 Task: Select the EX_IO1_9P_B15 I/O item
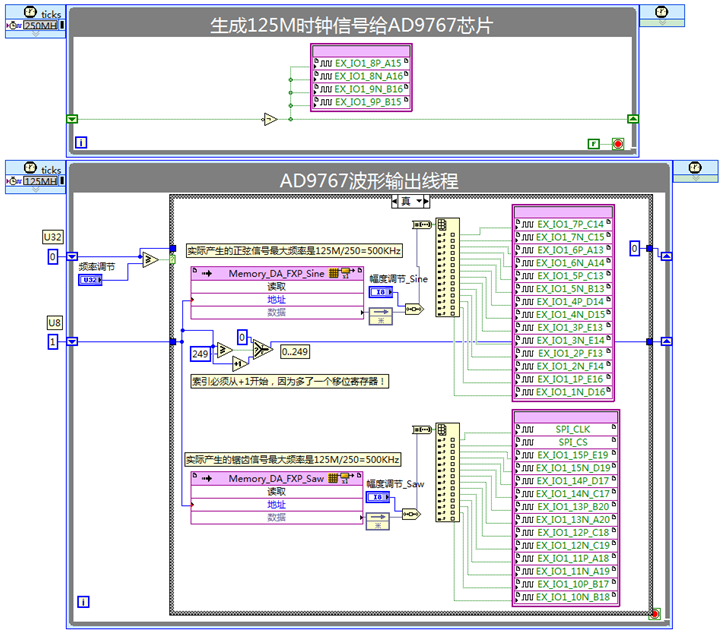[361, 102]
